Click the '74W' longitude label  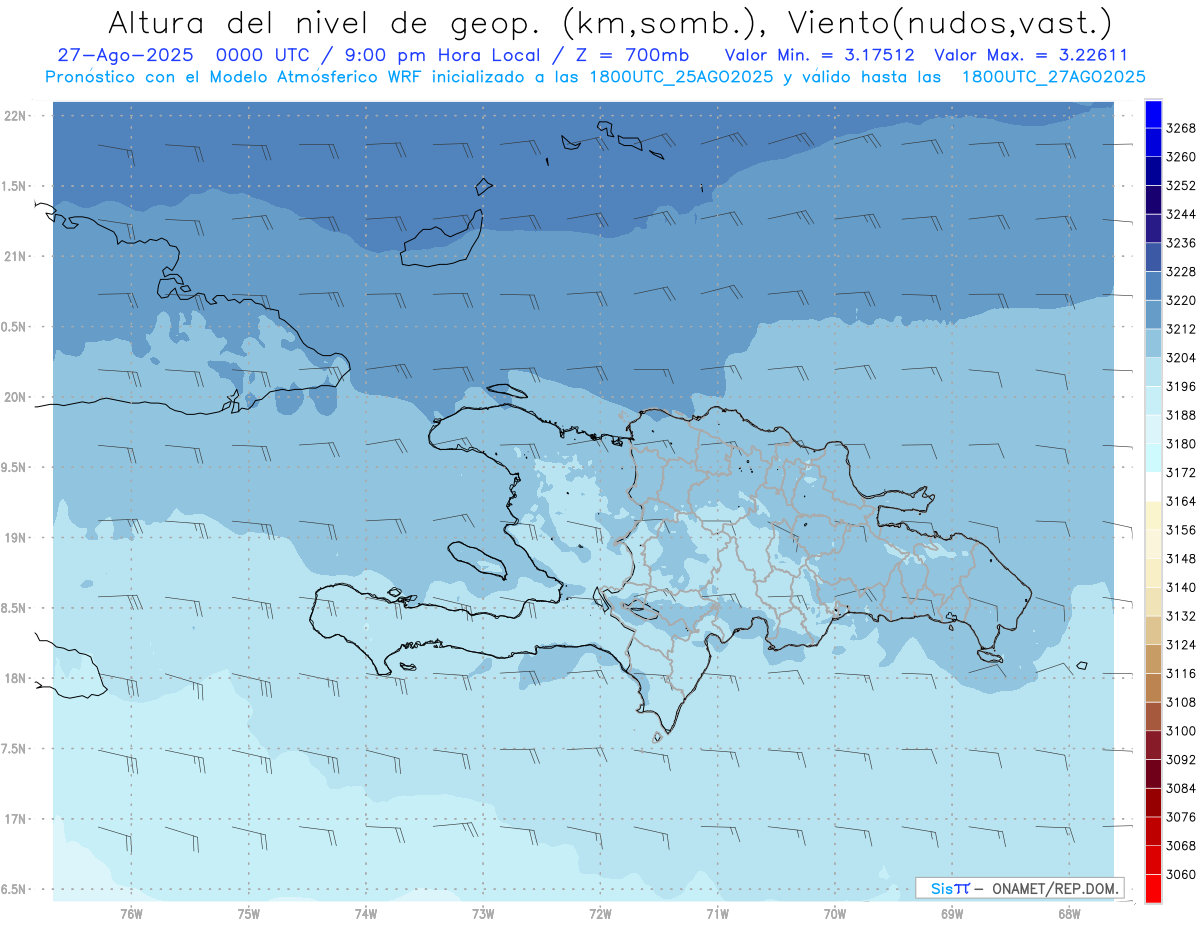[366, 914]
